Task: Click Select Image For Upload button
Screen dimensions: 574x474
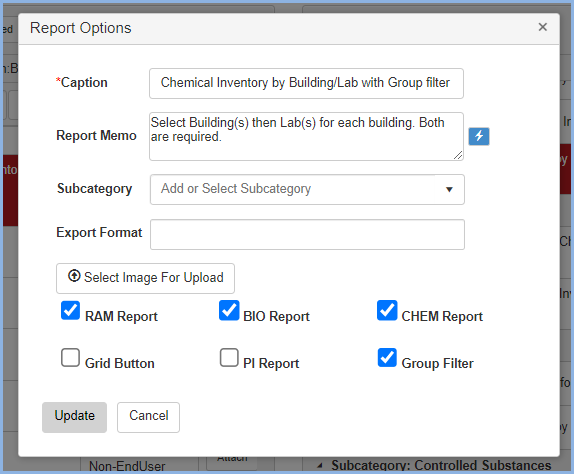Action: (145, 278)
